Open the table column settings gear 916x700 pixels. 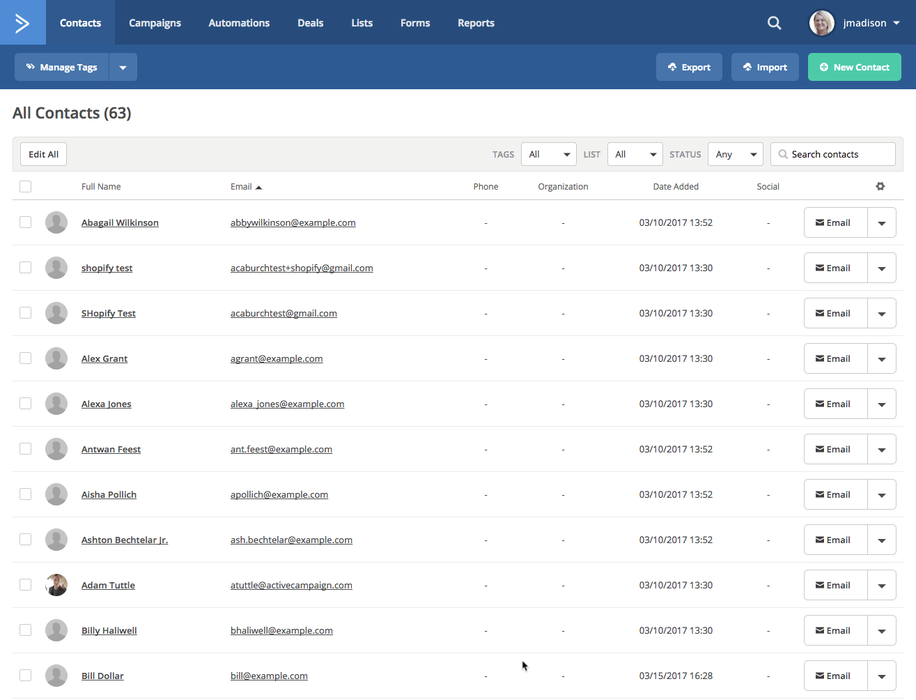880,186
